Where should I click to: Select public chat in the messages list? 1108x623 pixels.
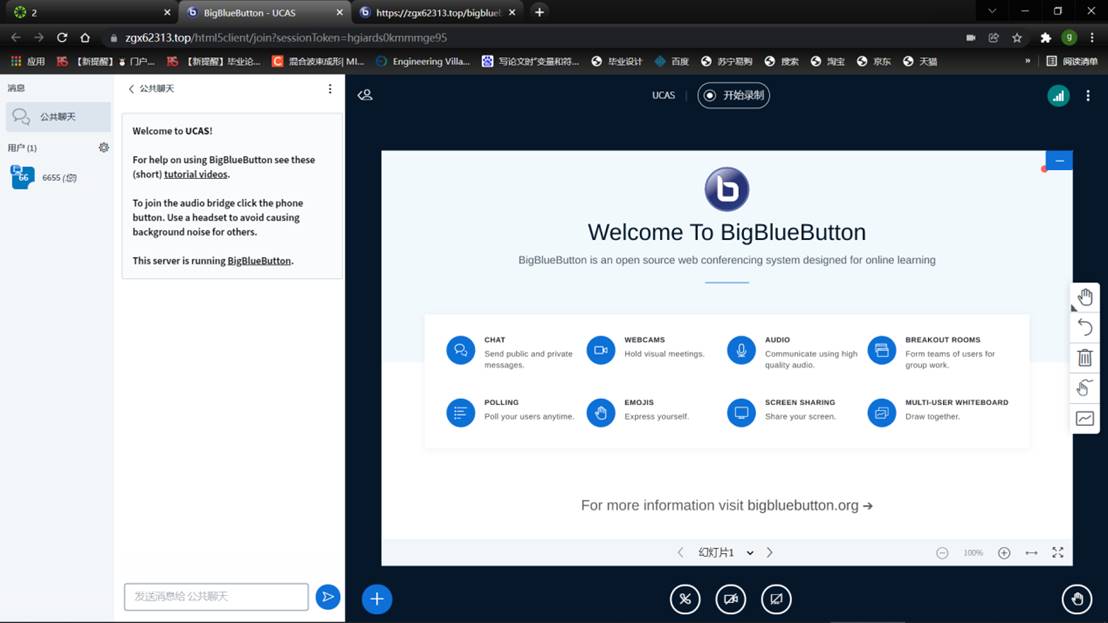[58, 117]
